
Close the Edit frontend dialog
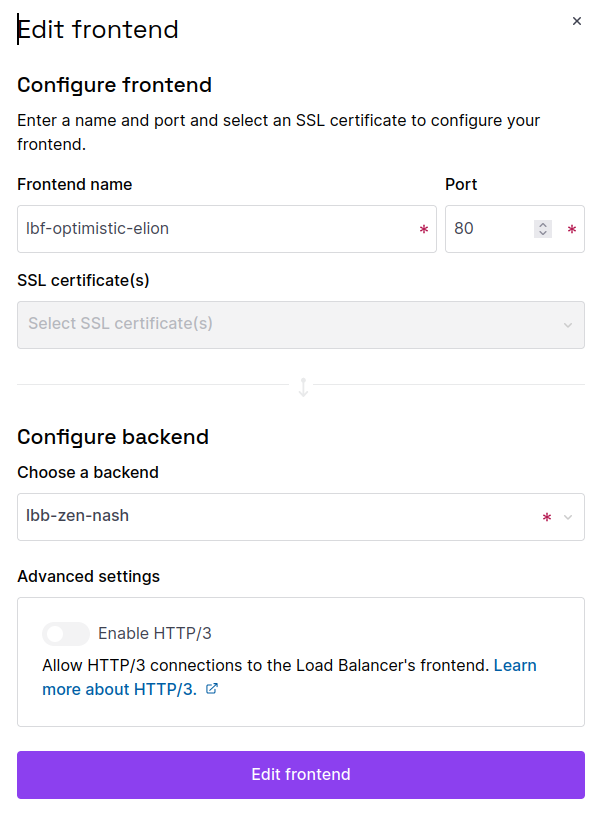(576, 21)
